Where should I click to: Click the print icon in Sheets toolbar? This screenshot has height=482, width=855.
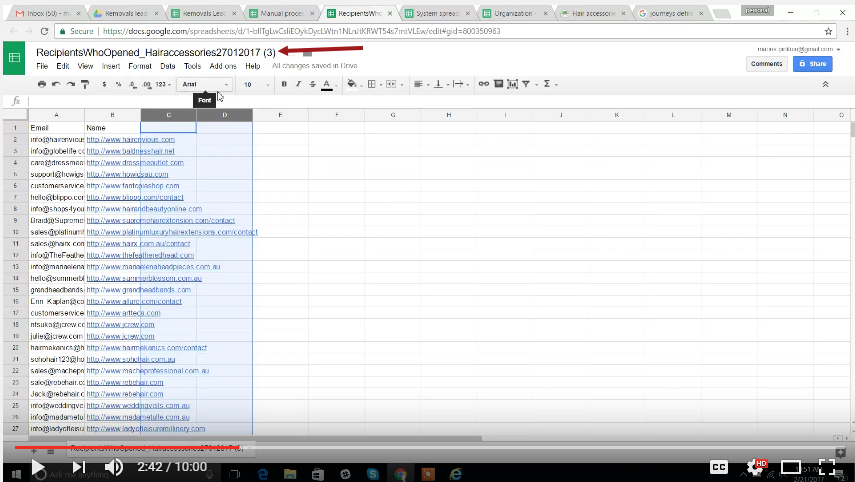click(x=42, y=84)
